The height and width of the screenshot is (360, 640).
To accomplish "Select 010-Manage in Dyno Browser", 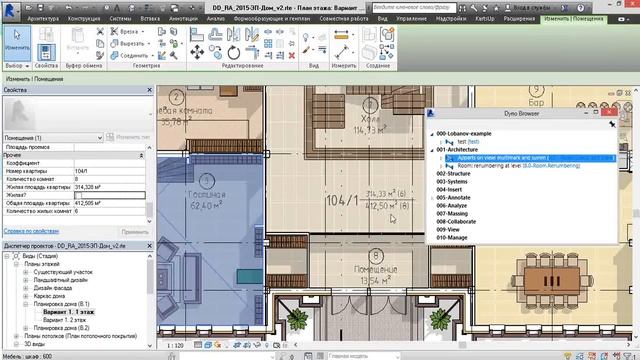I will (x=451, y=238).
